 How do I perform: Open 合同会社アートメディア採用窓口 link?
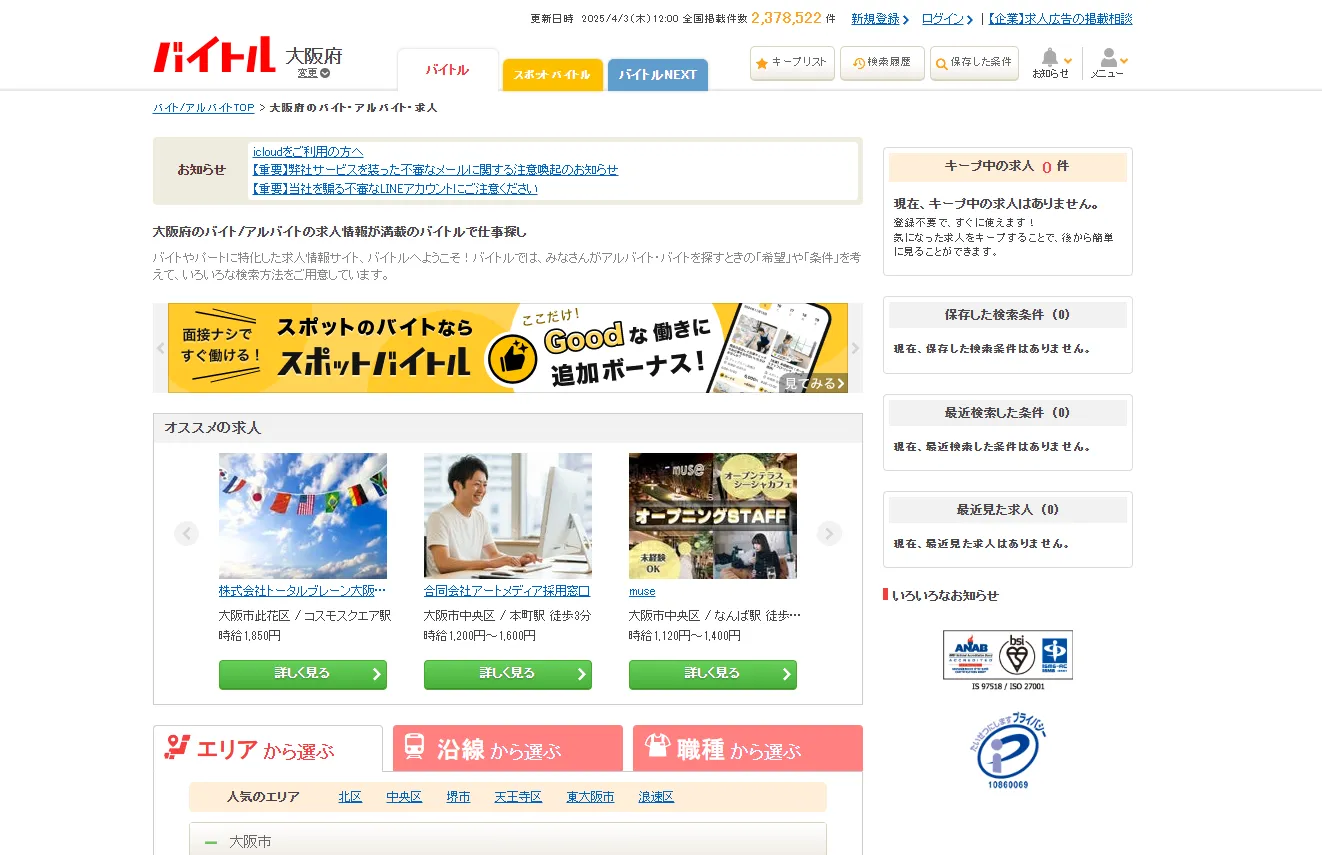pos(507,591)
